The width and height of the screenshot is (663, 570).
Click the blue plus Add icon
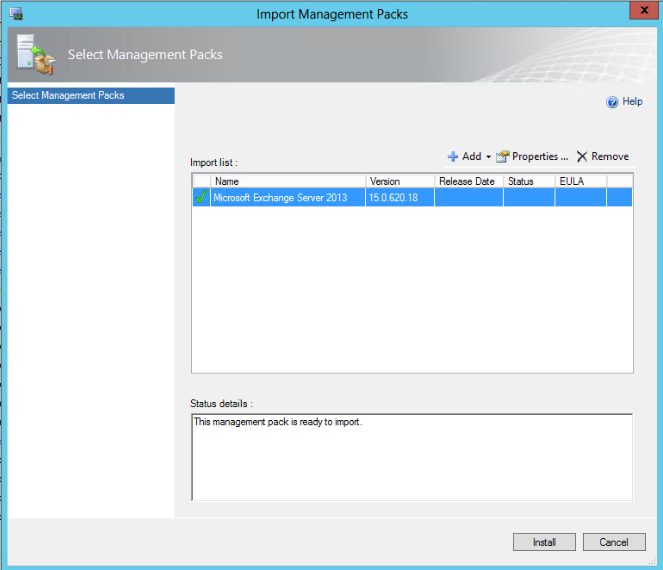coord(452,157)
